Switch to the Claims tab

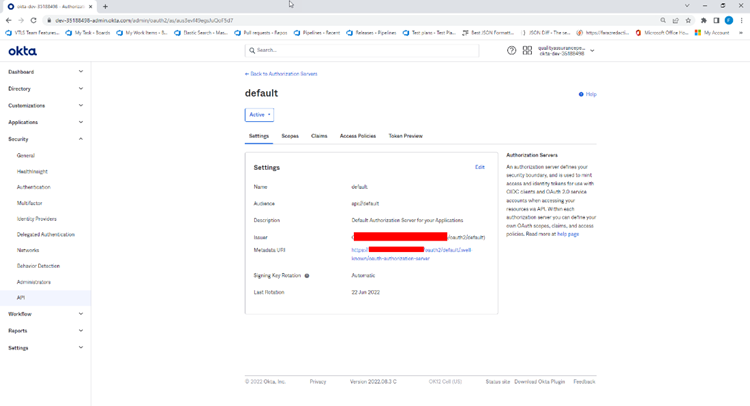tap(319, 136)
